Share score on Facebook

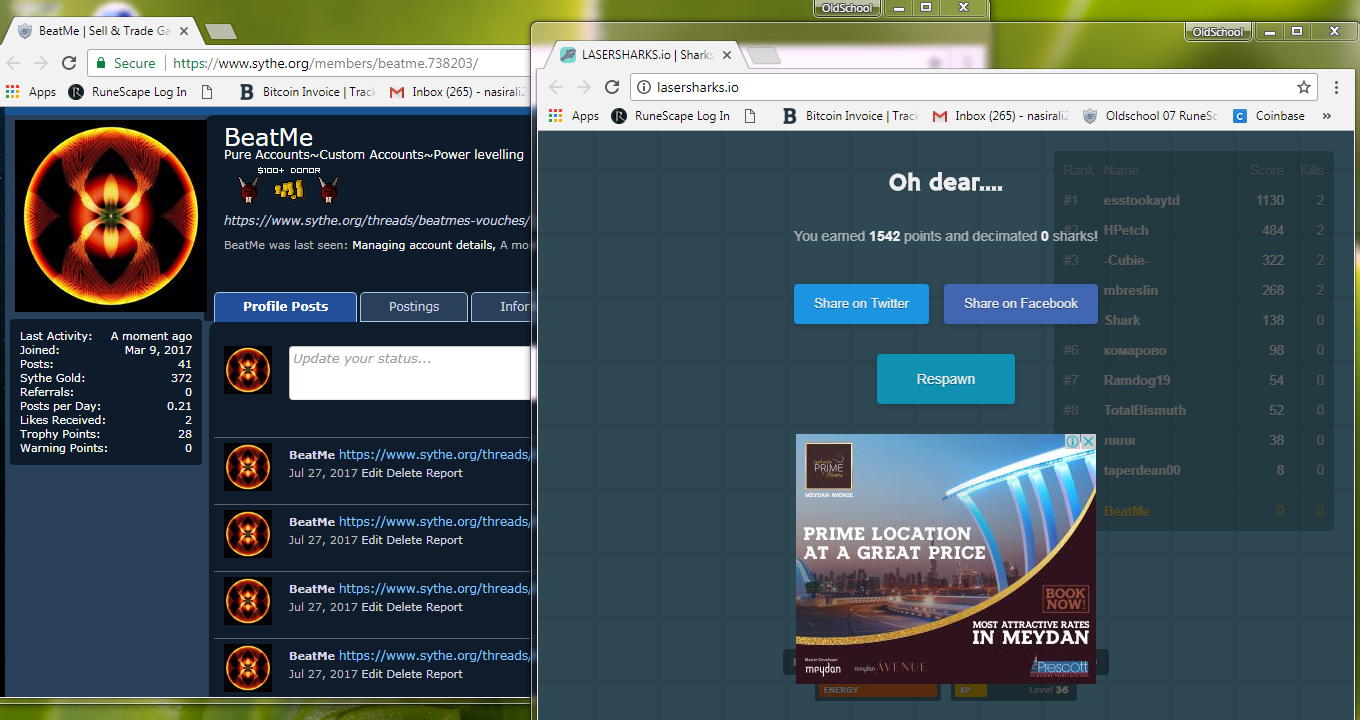click(x=1021, y=304)
